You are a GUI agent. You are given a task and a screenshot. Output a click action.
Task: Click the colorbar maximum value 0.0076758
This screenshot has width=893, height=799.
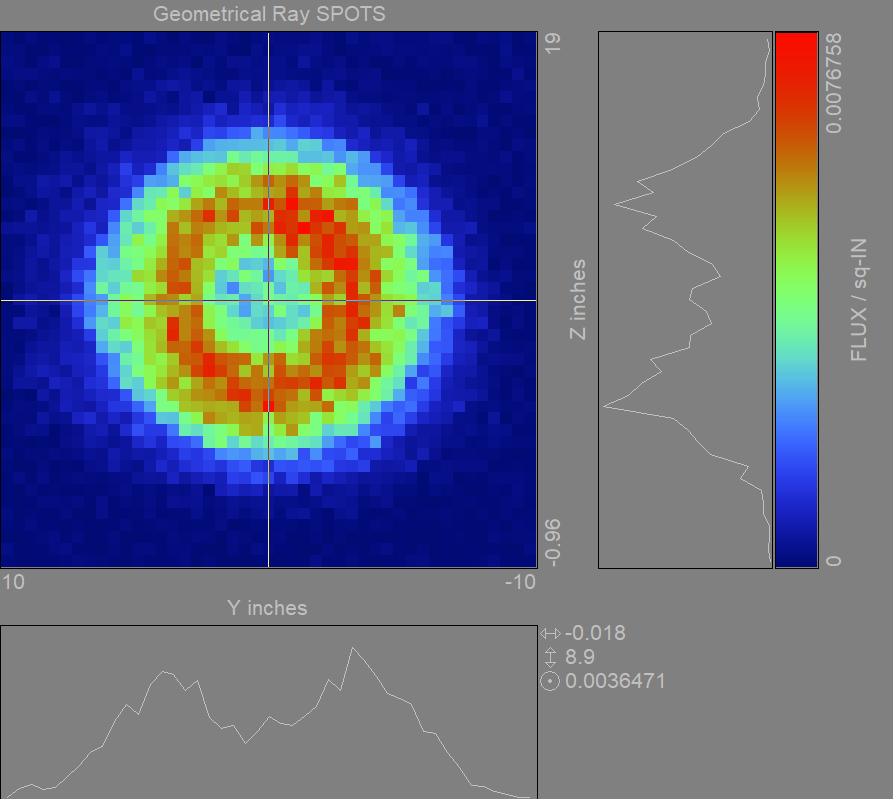click(833, 83)
